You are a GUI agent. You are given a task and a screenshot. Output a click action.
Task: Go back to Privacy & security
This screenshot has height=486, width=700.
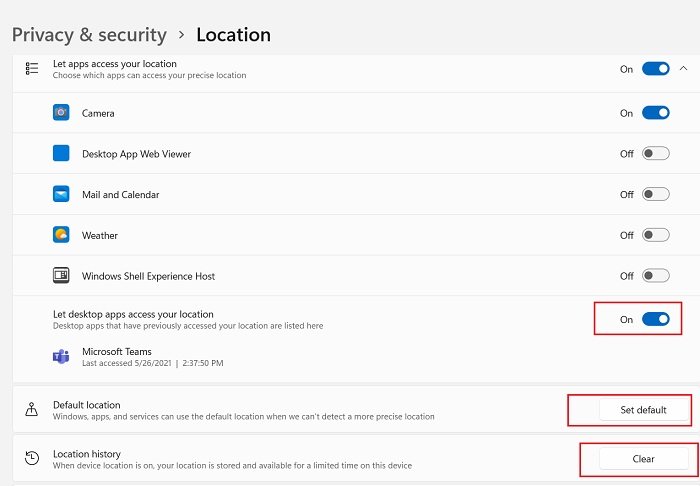pyautogui.click(x=89, y=35)
